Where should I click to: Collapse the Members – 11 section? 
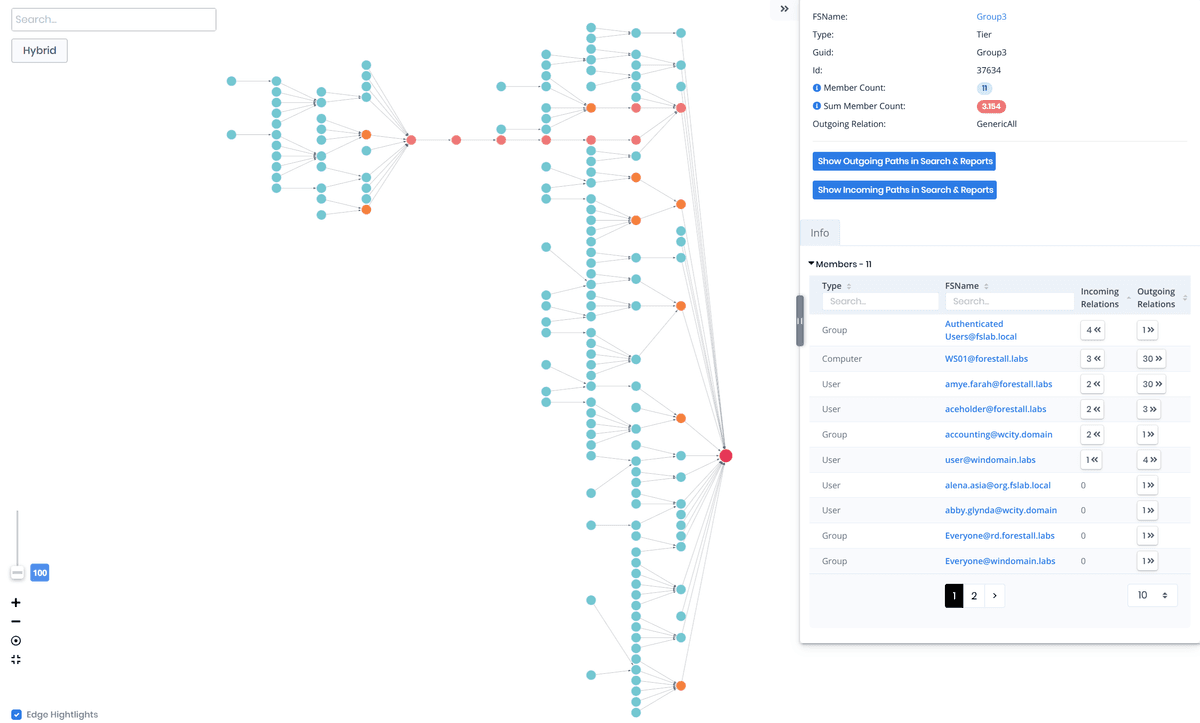[x=811, y=263]
